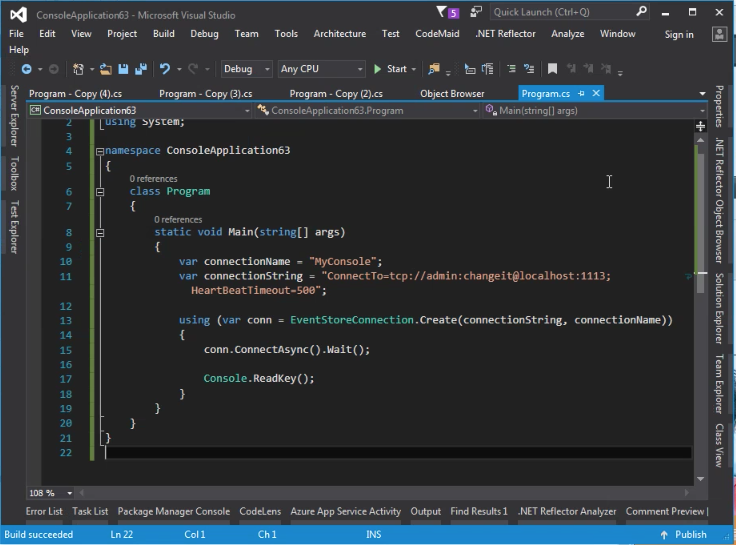736x545 pixels.
Task: Switch to the Program - Copy (2).cs tab
Action: 336,94
